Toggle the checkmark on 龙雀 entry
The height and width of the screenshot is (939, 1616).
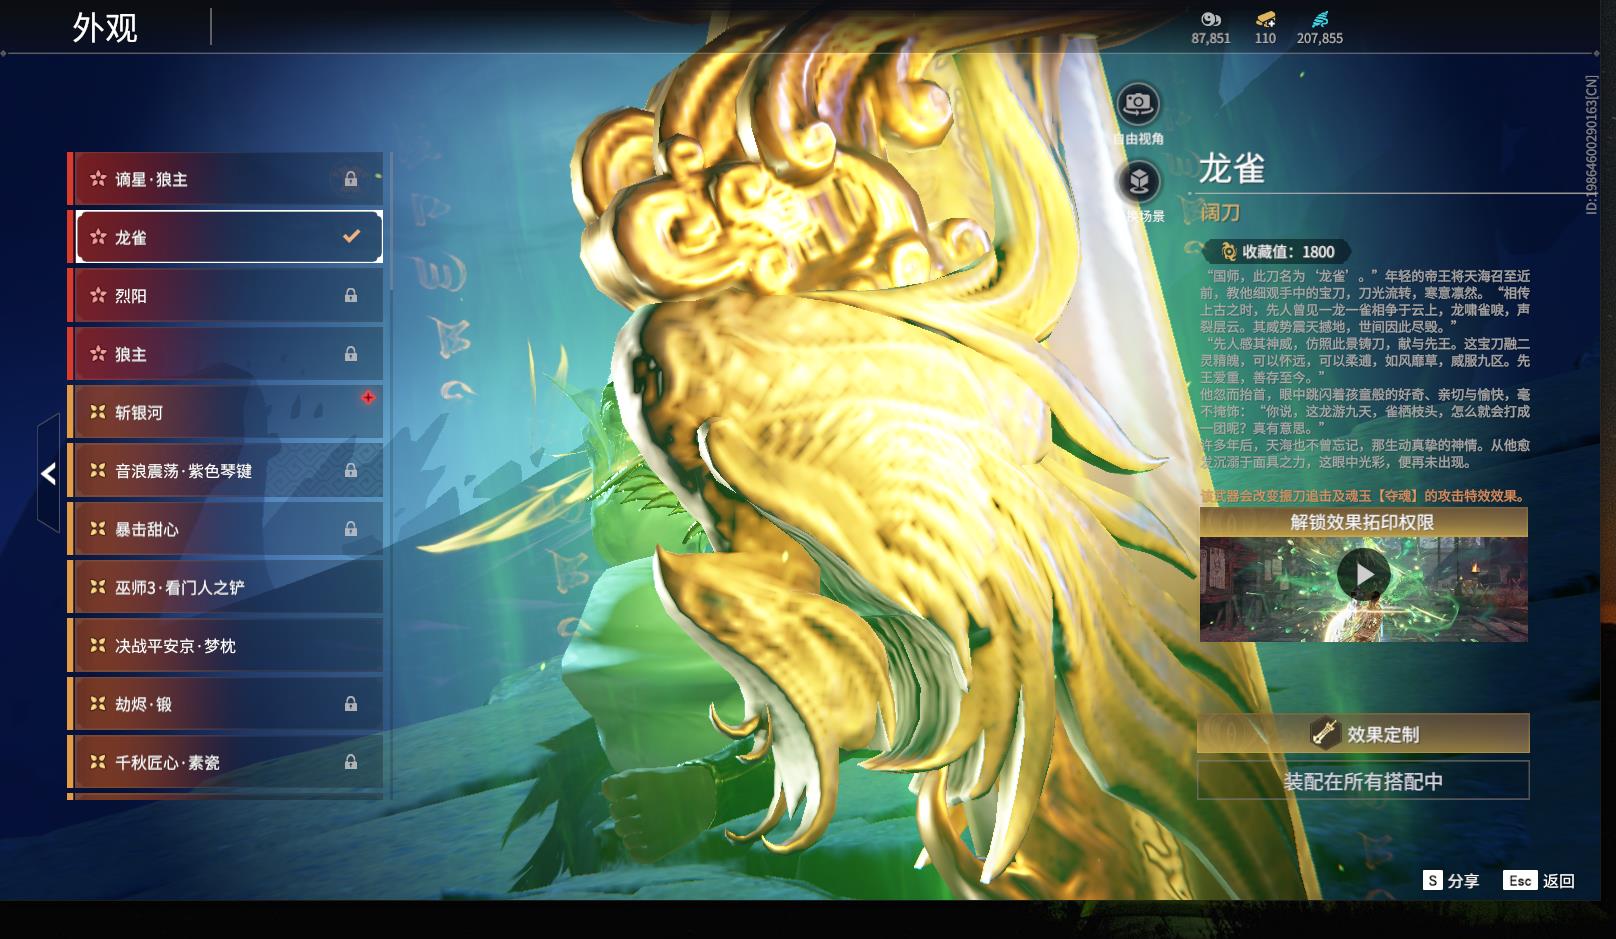(349, 236)
